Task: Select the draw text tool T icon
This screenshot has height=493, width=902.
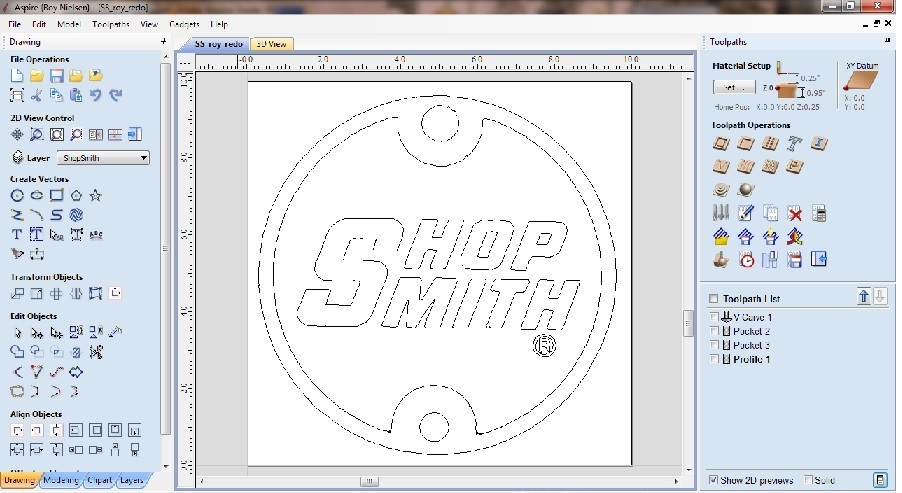Action: tap(17, 234)
